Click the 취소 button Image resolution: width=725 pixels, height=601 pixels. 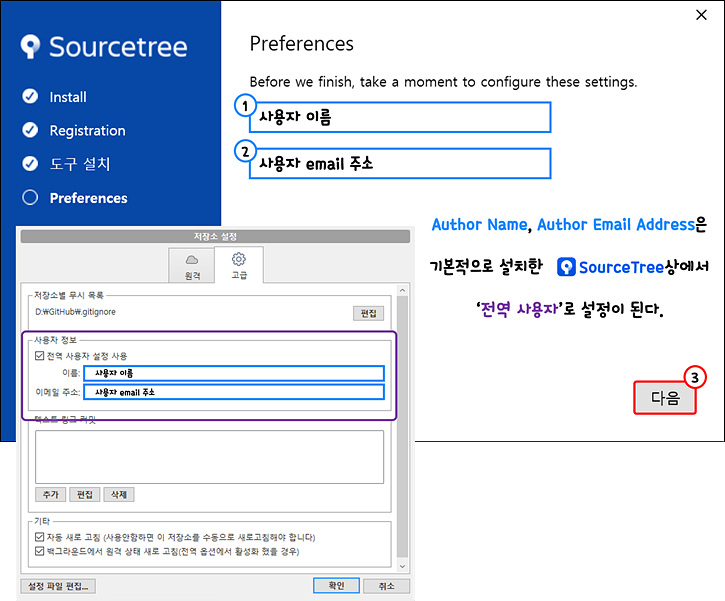[x=387, y=586]
